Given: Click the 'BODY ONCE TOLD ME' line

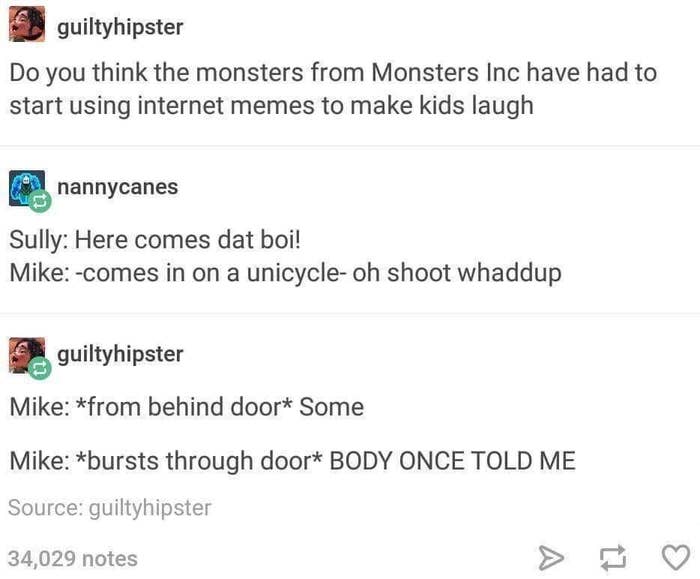Looking at the screenshot, I should 292,461.
